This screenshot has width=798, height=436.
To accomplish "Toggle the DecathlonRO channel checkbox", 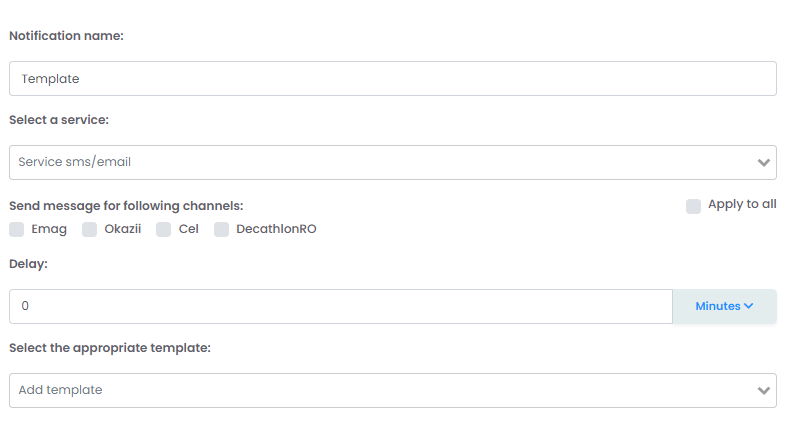I will [222, 230].
